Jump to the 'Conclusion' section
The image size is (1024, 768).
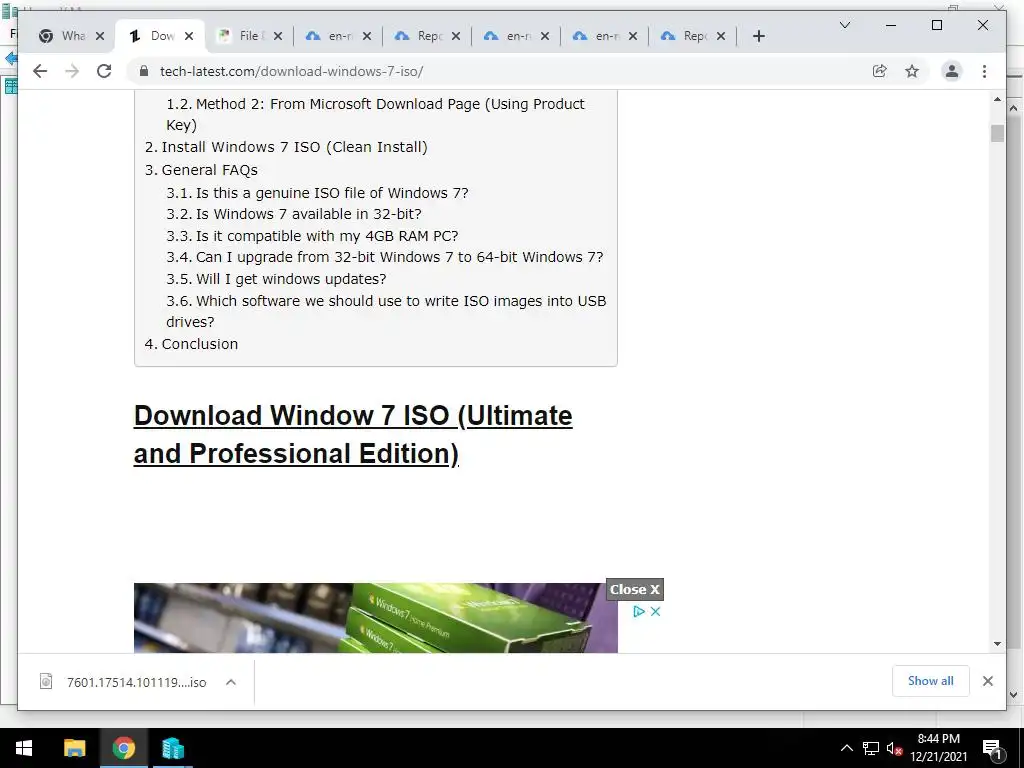click(x=191, y=344)
